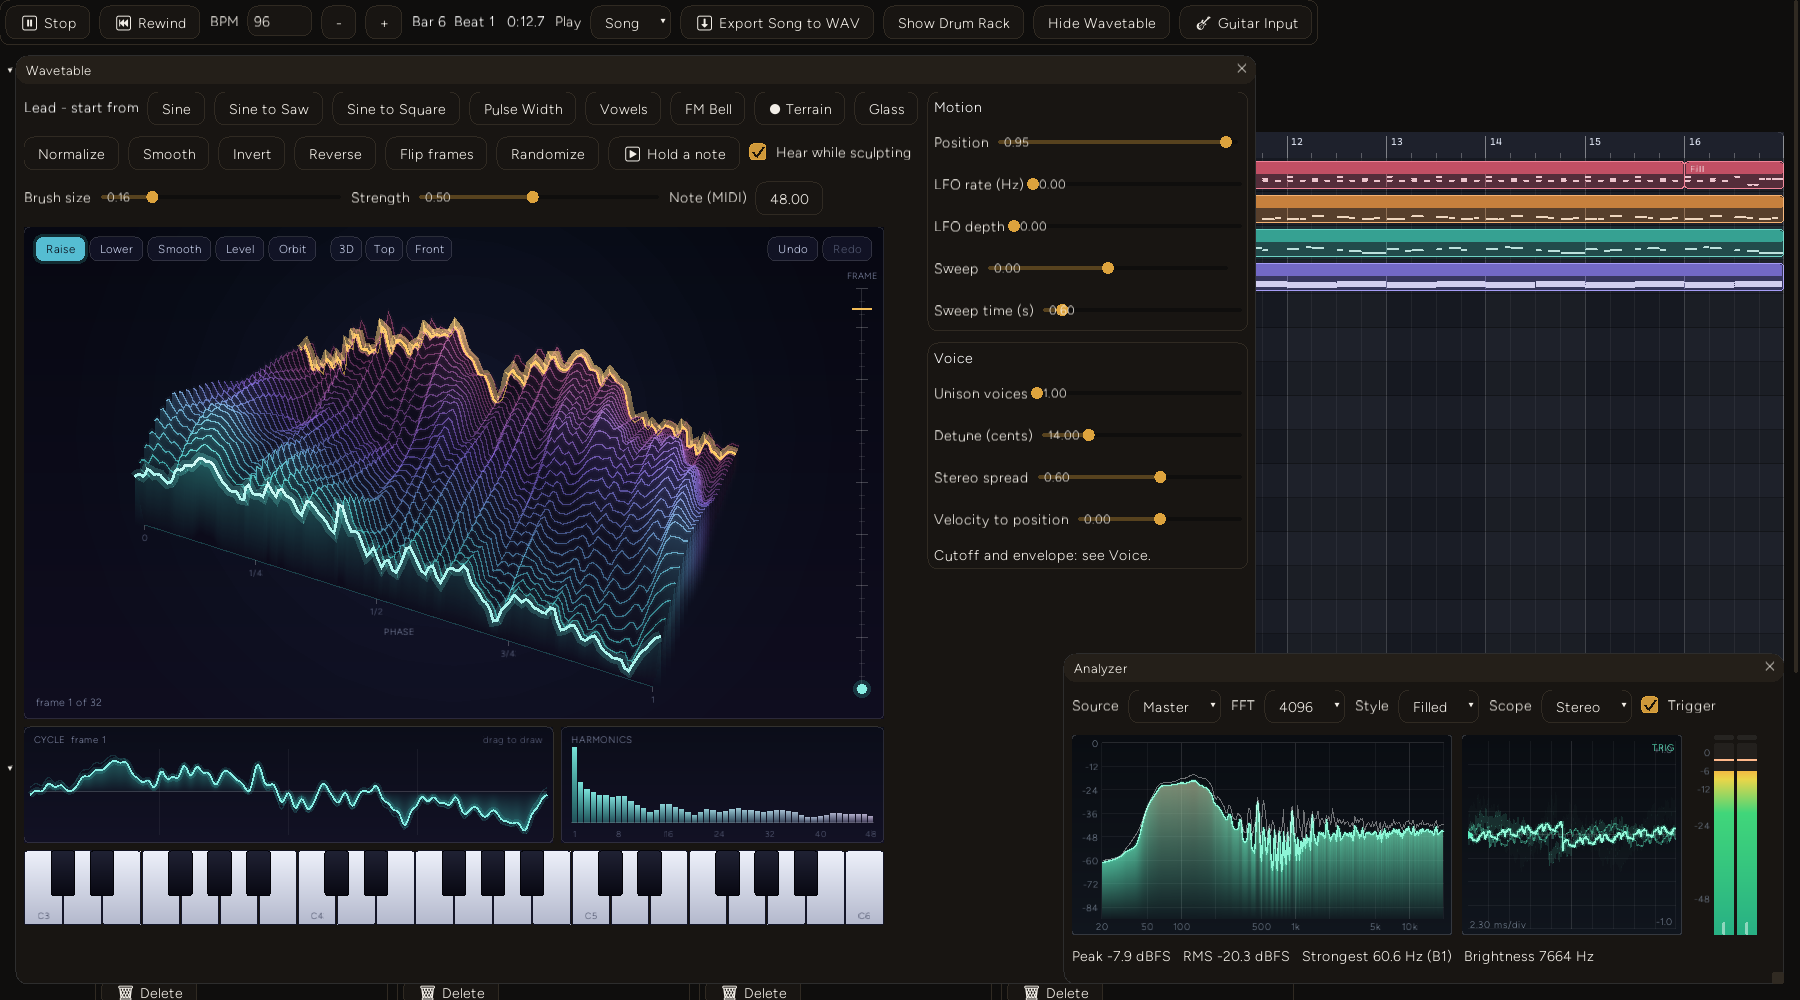Click the cycle waveform editor
1800x1000 pixels.
point(288,785)
